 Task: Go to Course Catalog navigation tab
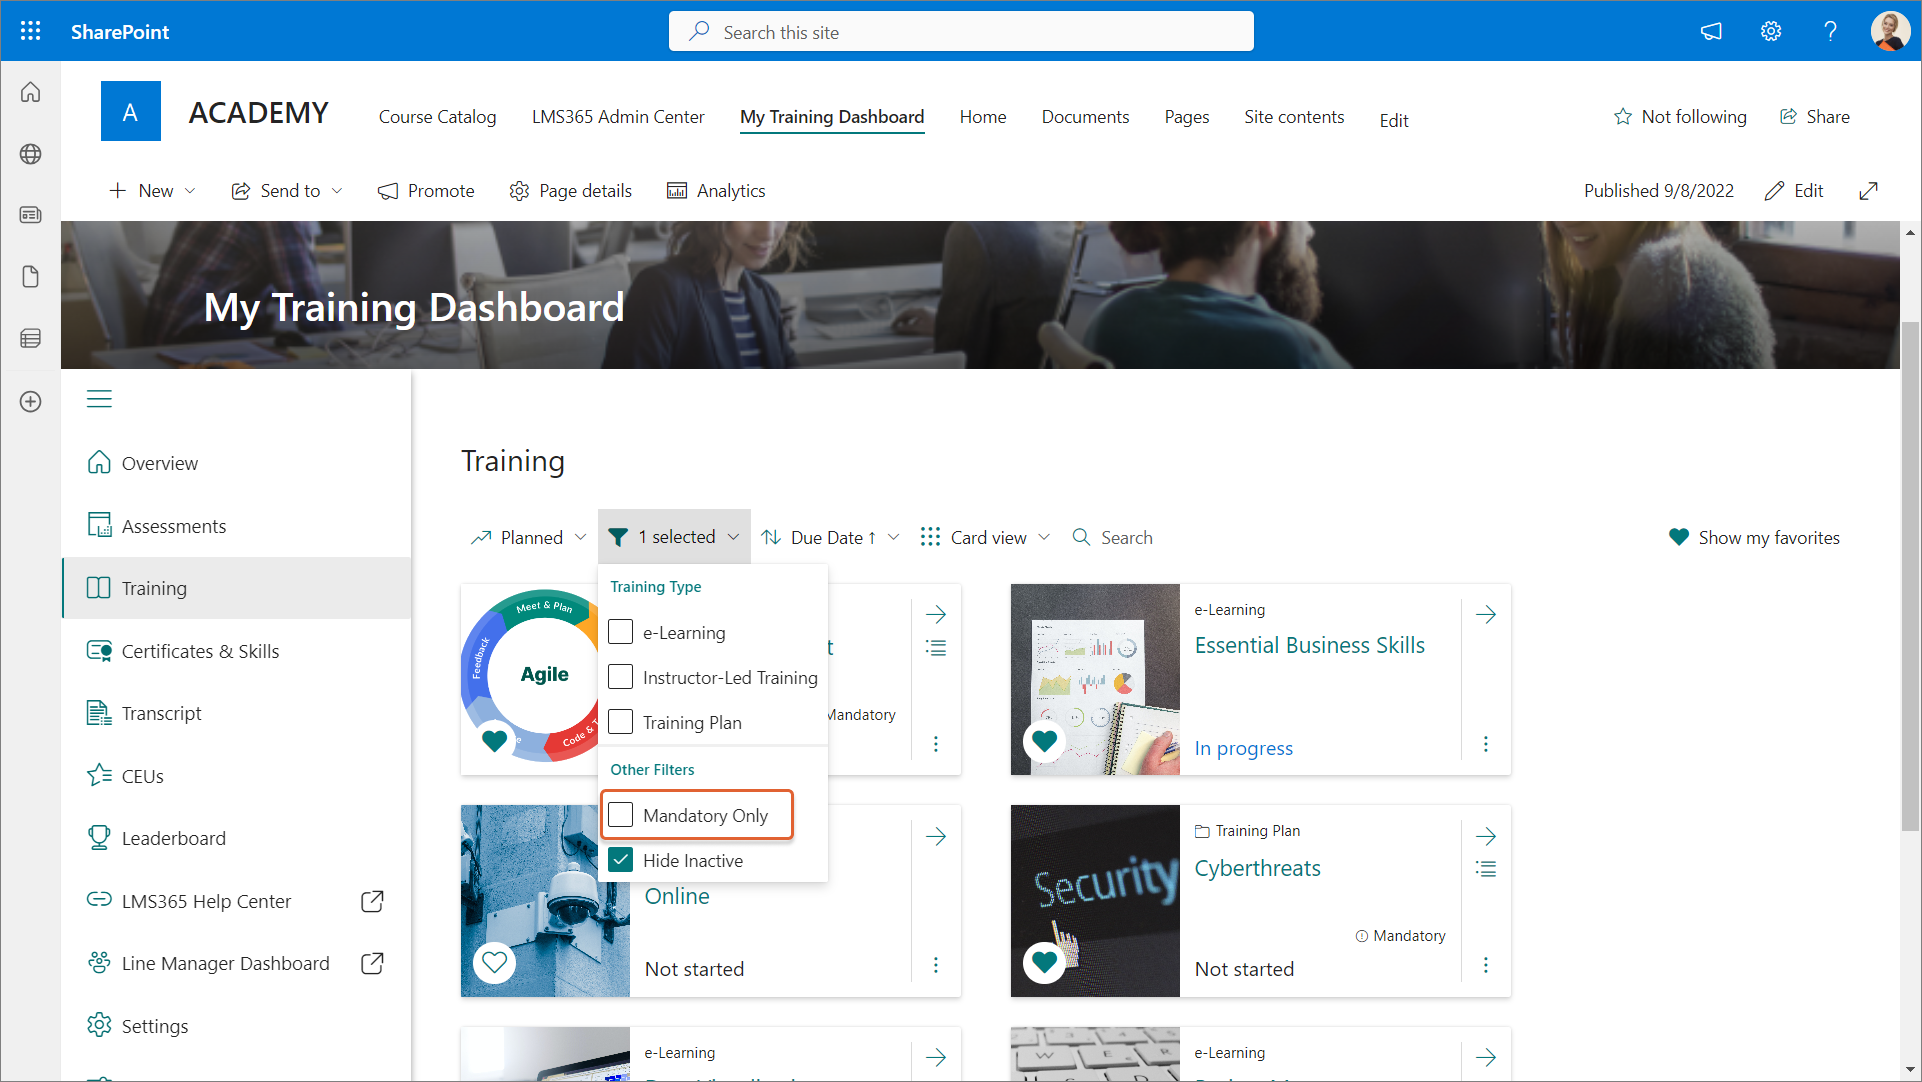(x=437, y=117)
